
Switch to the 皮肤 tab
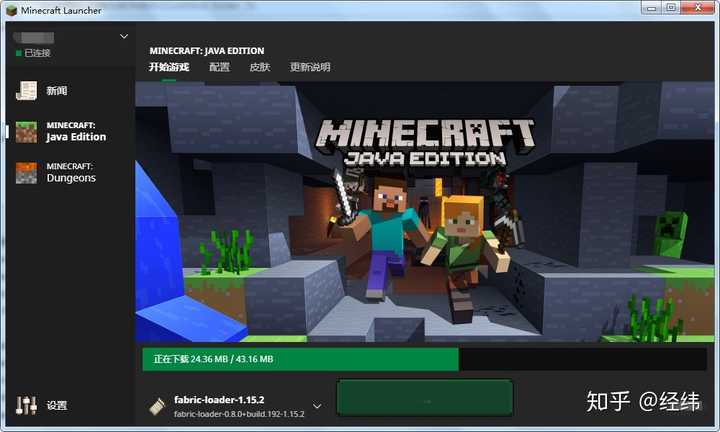[260, 67]
